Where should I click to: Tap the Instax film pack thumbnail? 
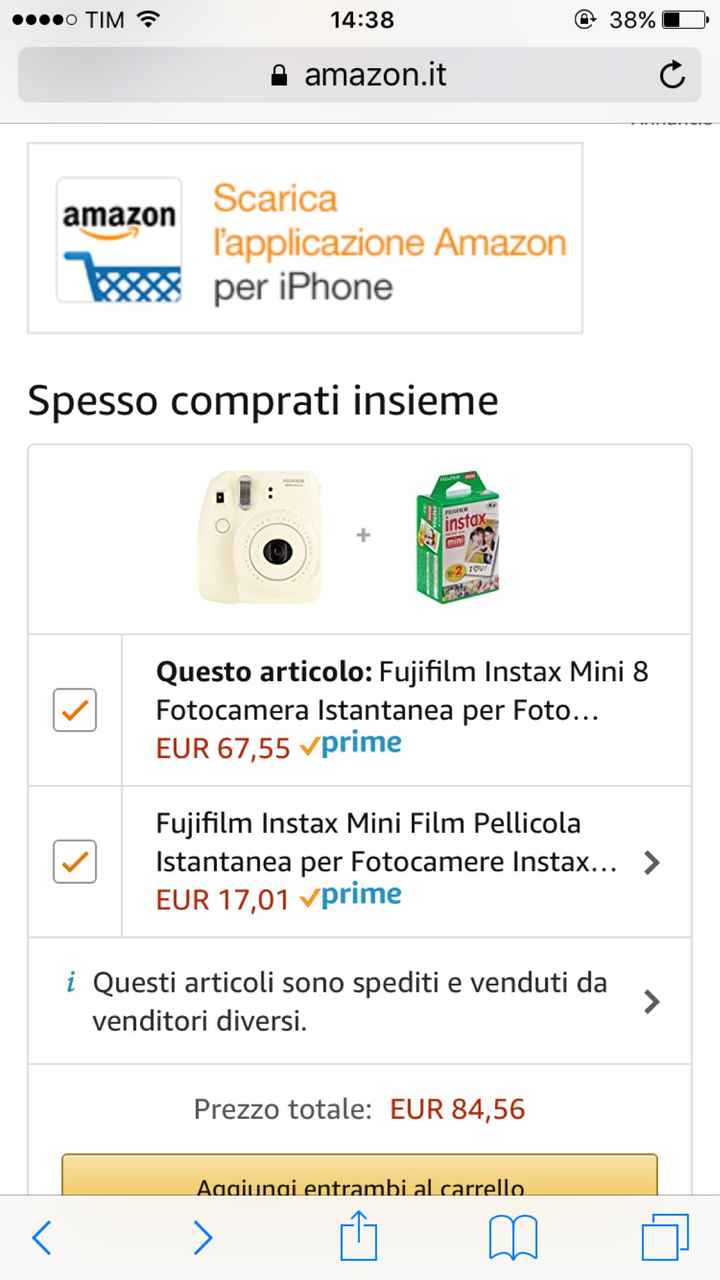459,537
